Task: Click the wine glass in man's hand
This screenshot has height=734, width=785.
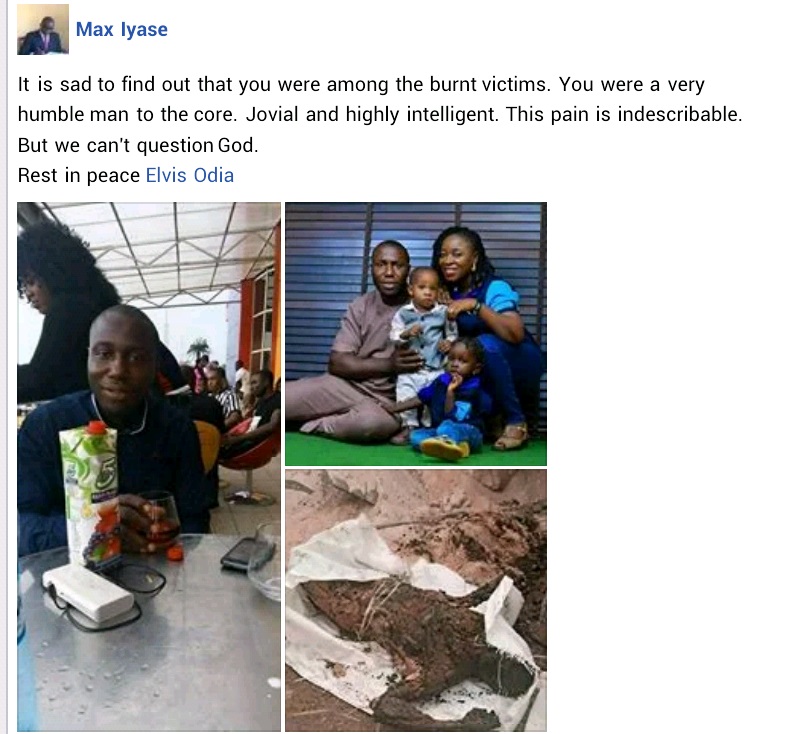Action: (160, 521)
